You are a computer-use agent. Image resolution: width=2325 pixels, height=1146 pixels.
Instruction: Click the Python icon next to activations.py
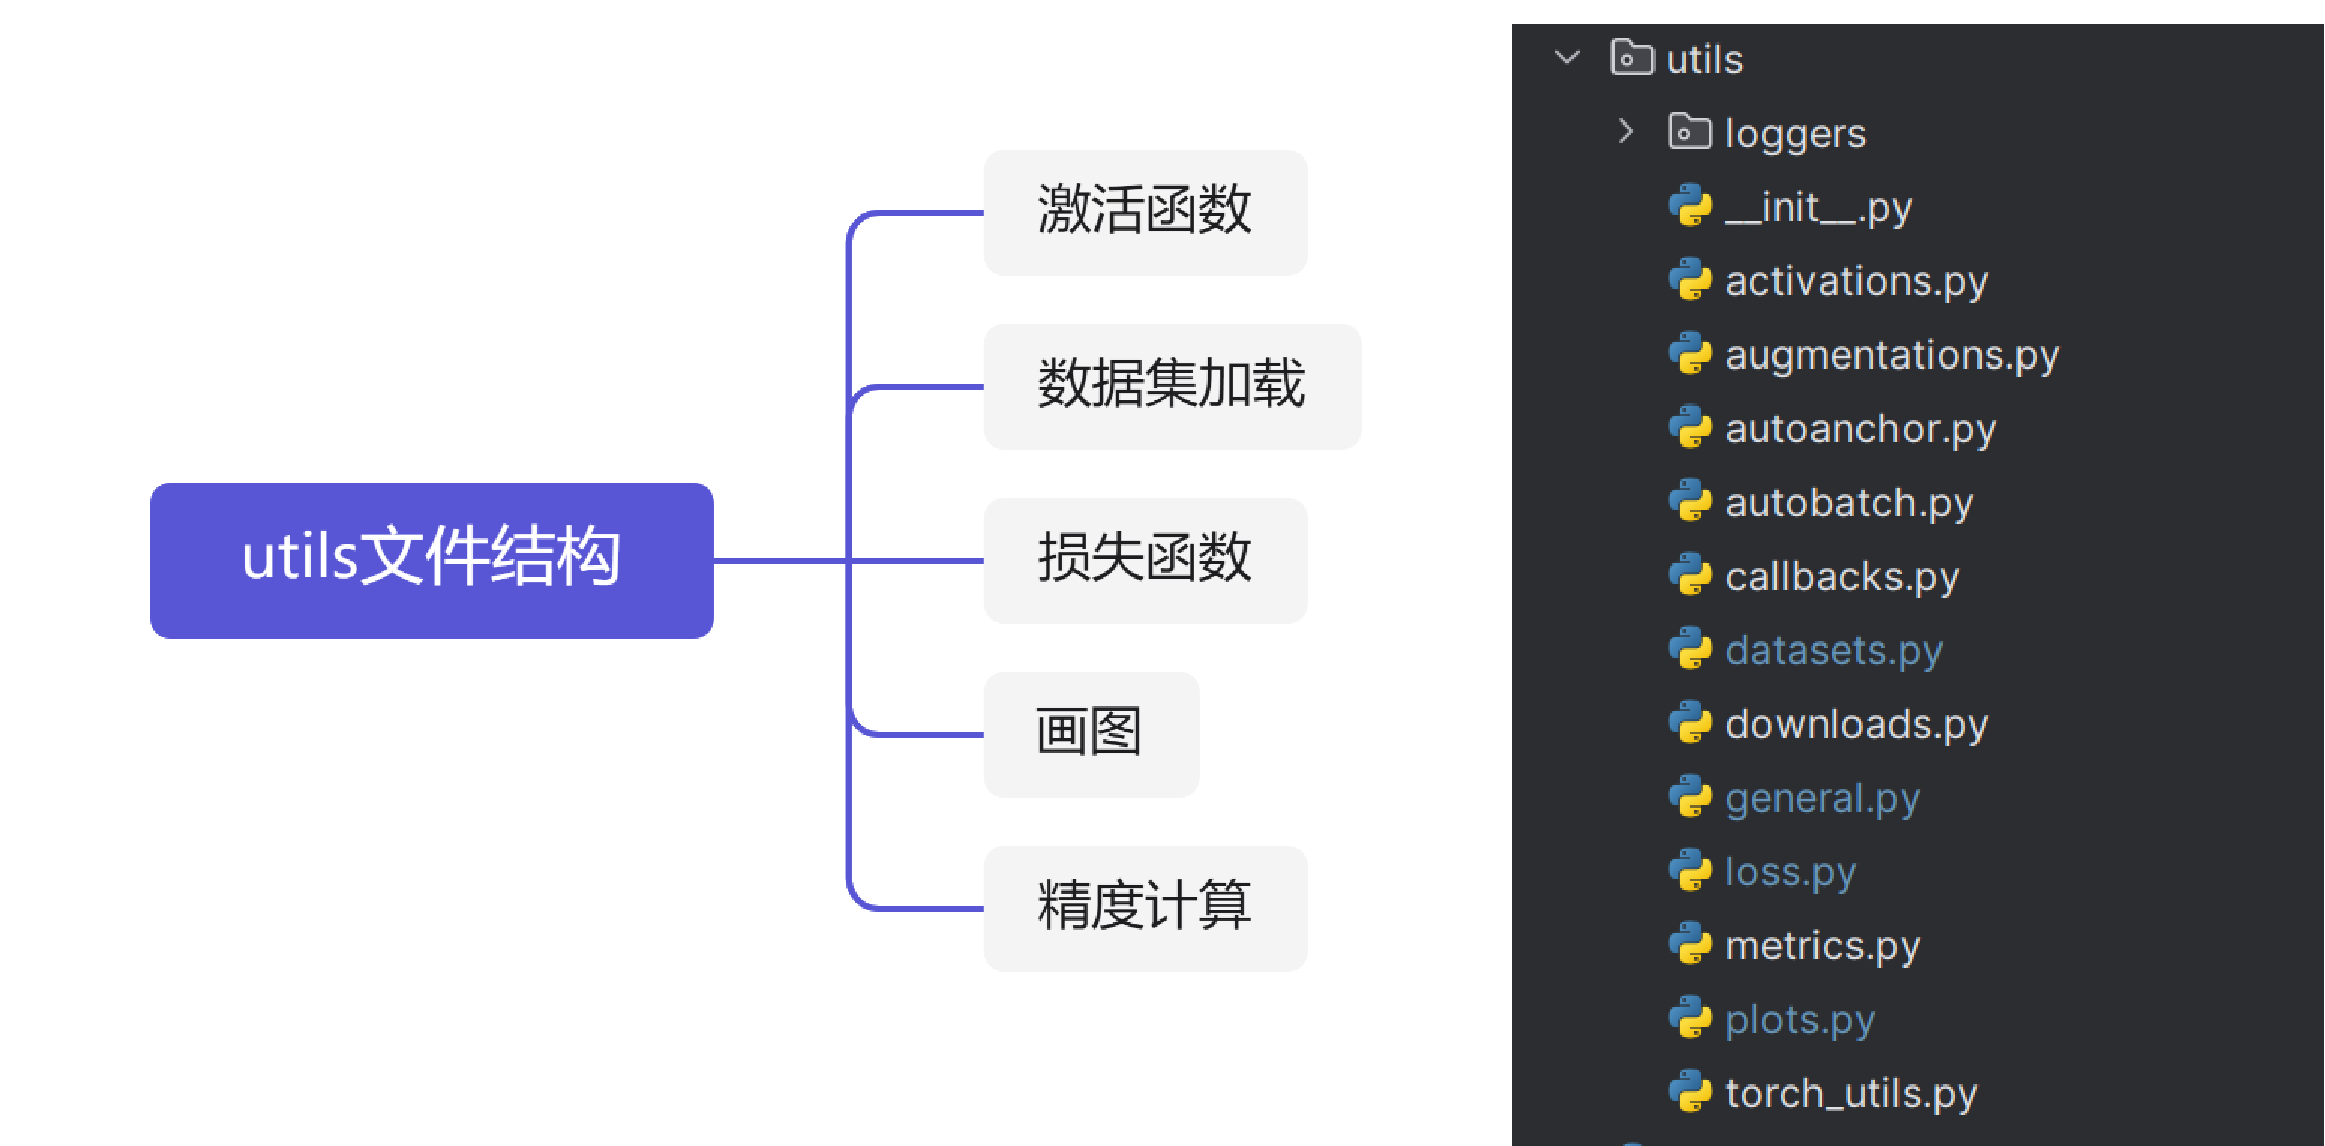[1690, 280]
